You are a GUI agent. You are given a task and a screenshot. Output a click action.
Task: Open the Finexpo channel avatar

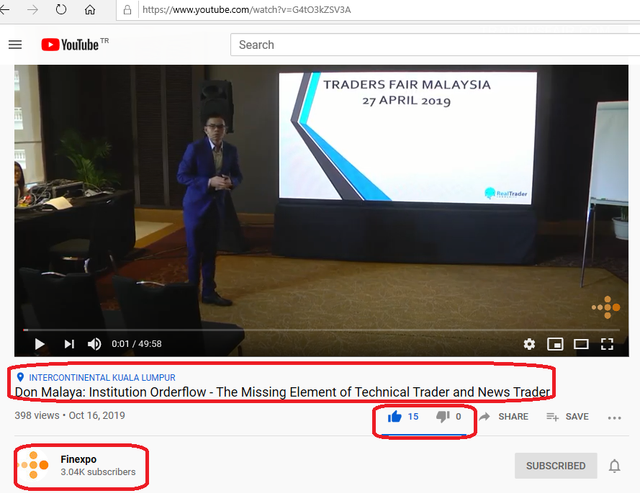pyautogui.click(x=34, y=465)
